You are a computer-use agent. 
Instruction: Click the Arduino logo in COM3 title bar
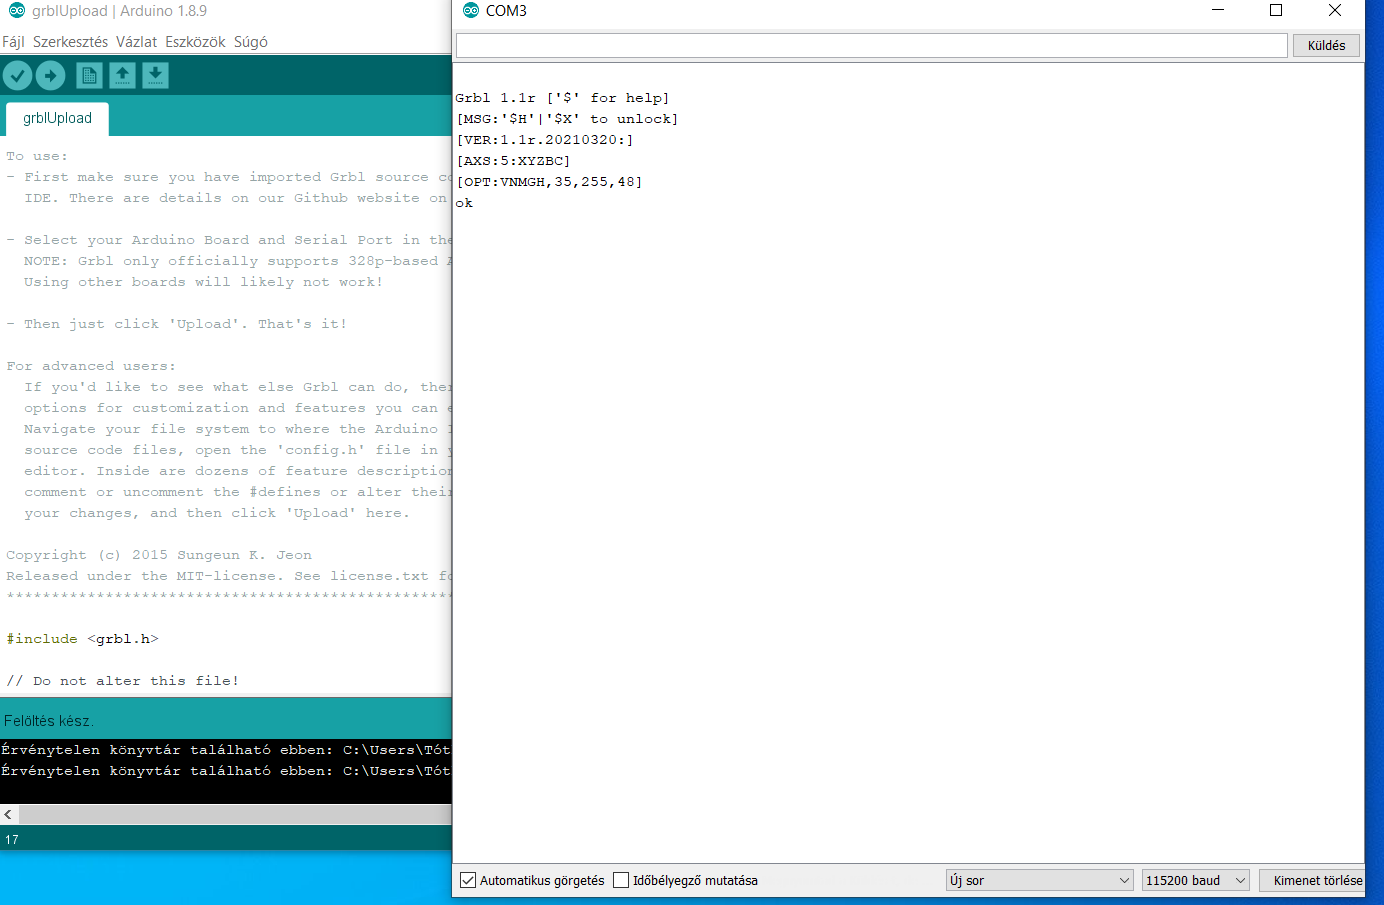click(471, 11)
